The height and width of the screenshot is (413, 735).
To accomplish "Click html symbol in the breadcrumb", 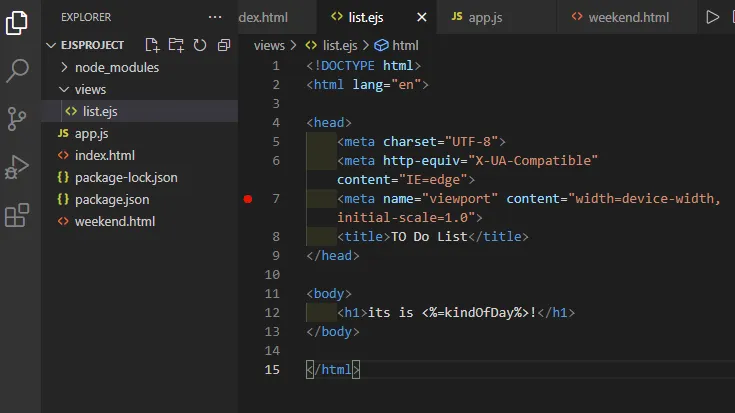I will point(405,45).
